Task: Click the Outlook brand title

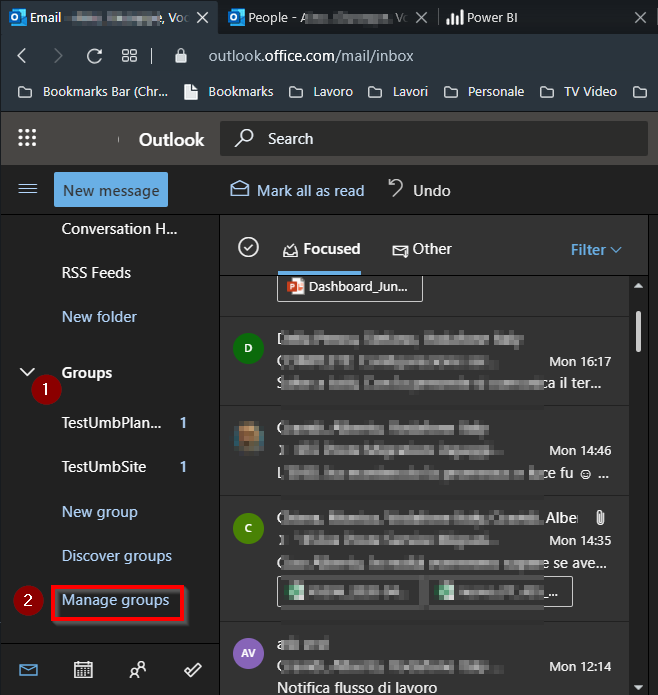Action: (171, 140)
